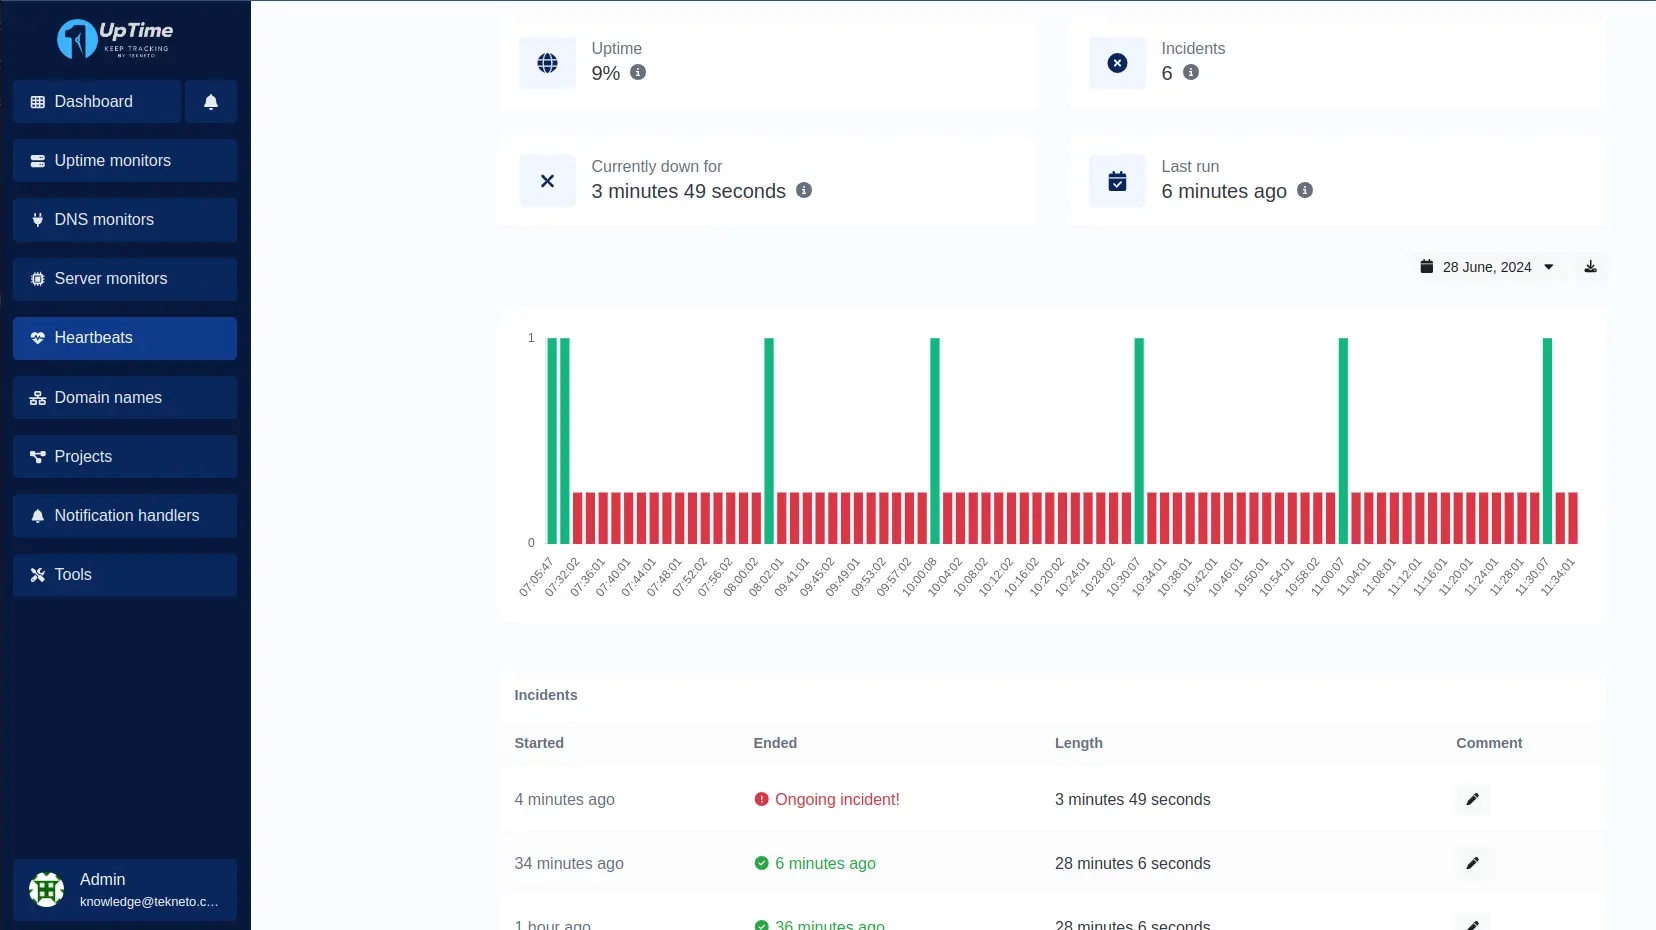
Task: Edit comment on the ongoing incident
Action: [1472, 799]
